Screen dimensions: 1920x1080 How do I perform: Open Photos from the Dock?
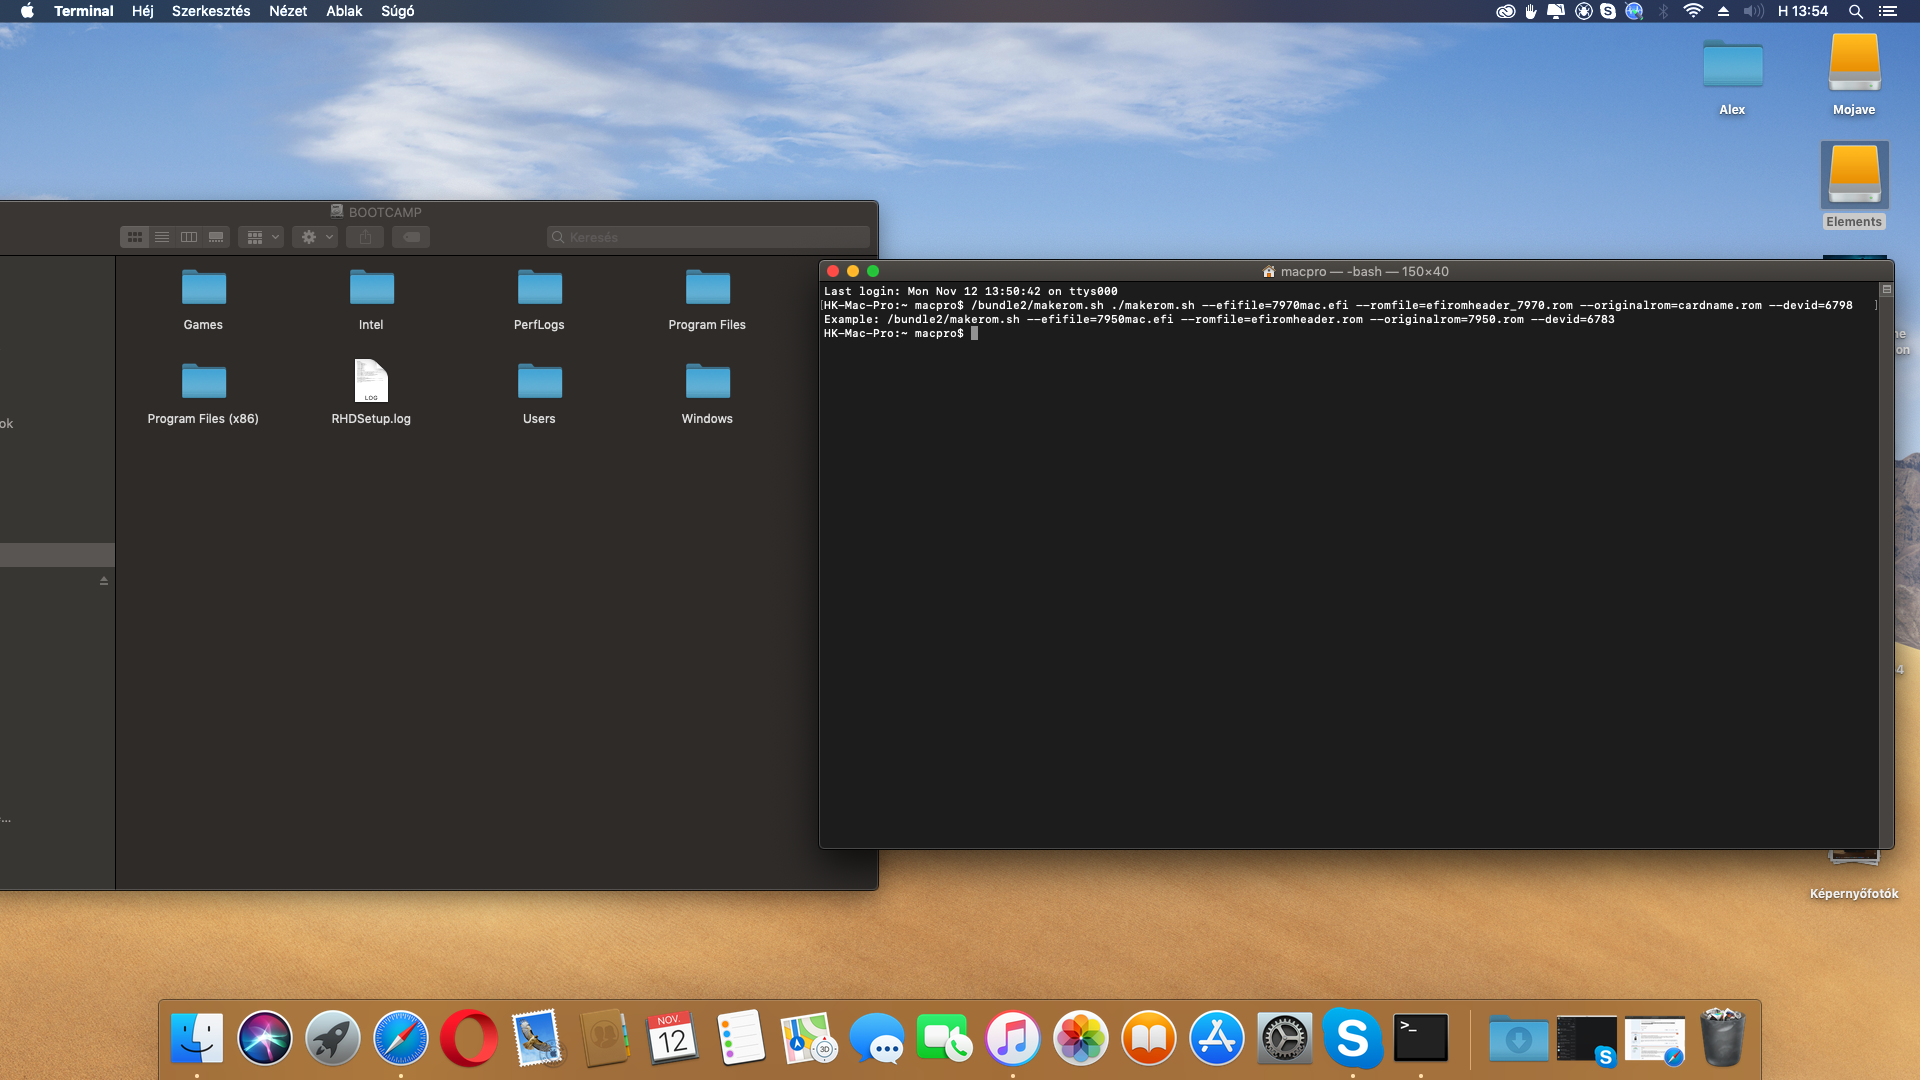tap(1081, 1038)
